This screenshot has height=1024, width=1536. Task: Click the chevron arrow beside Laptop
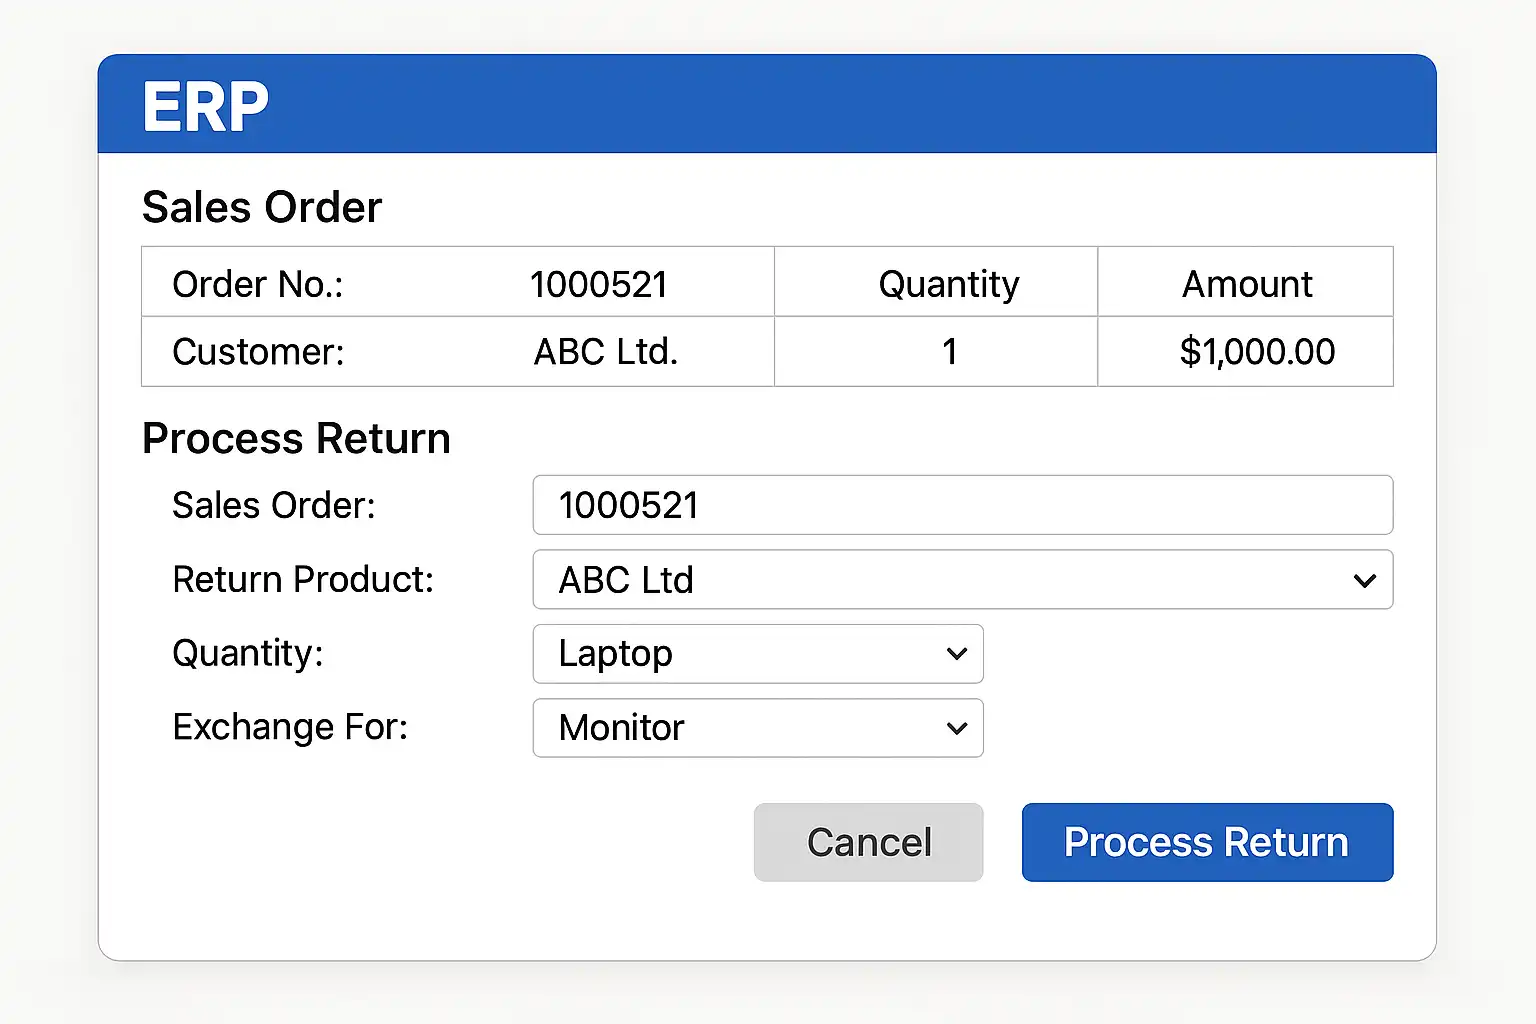[956, 654]
